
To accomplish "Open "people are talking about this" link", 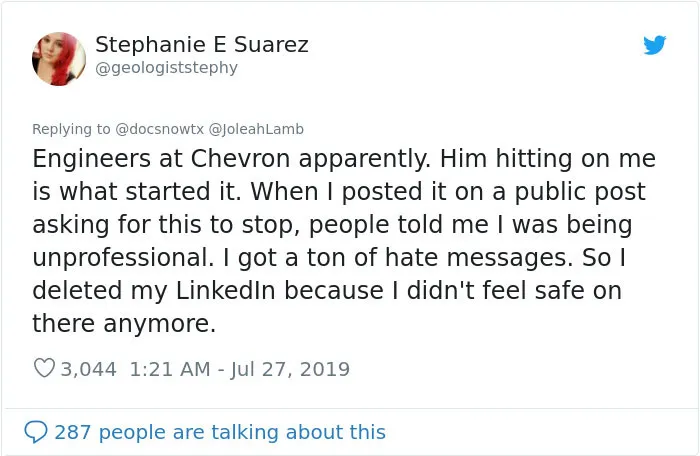I will 242,432.
